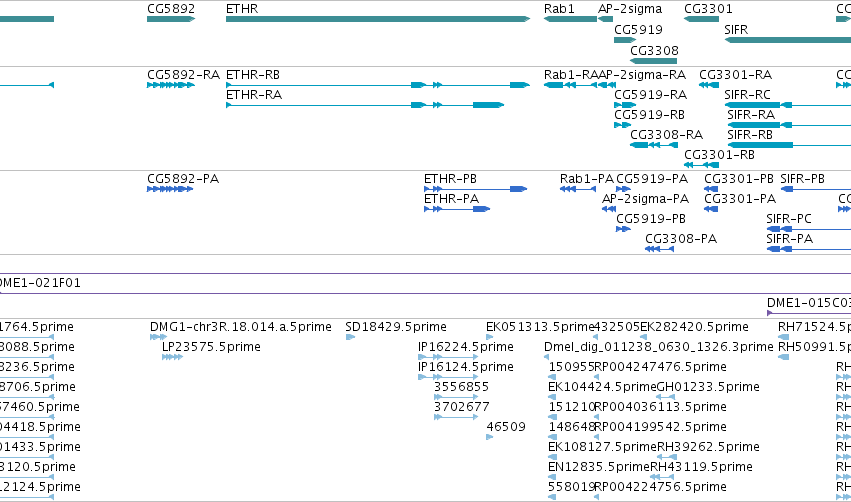The height and width of the screenshot is (502, 851).
Task: Click the GH01233.5prime EST label
Action: (708, 387)
